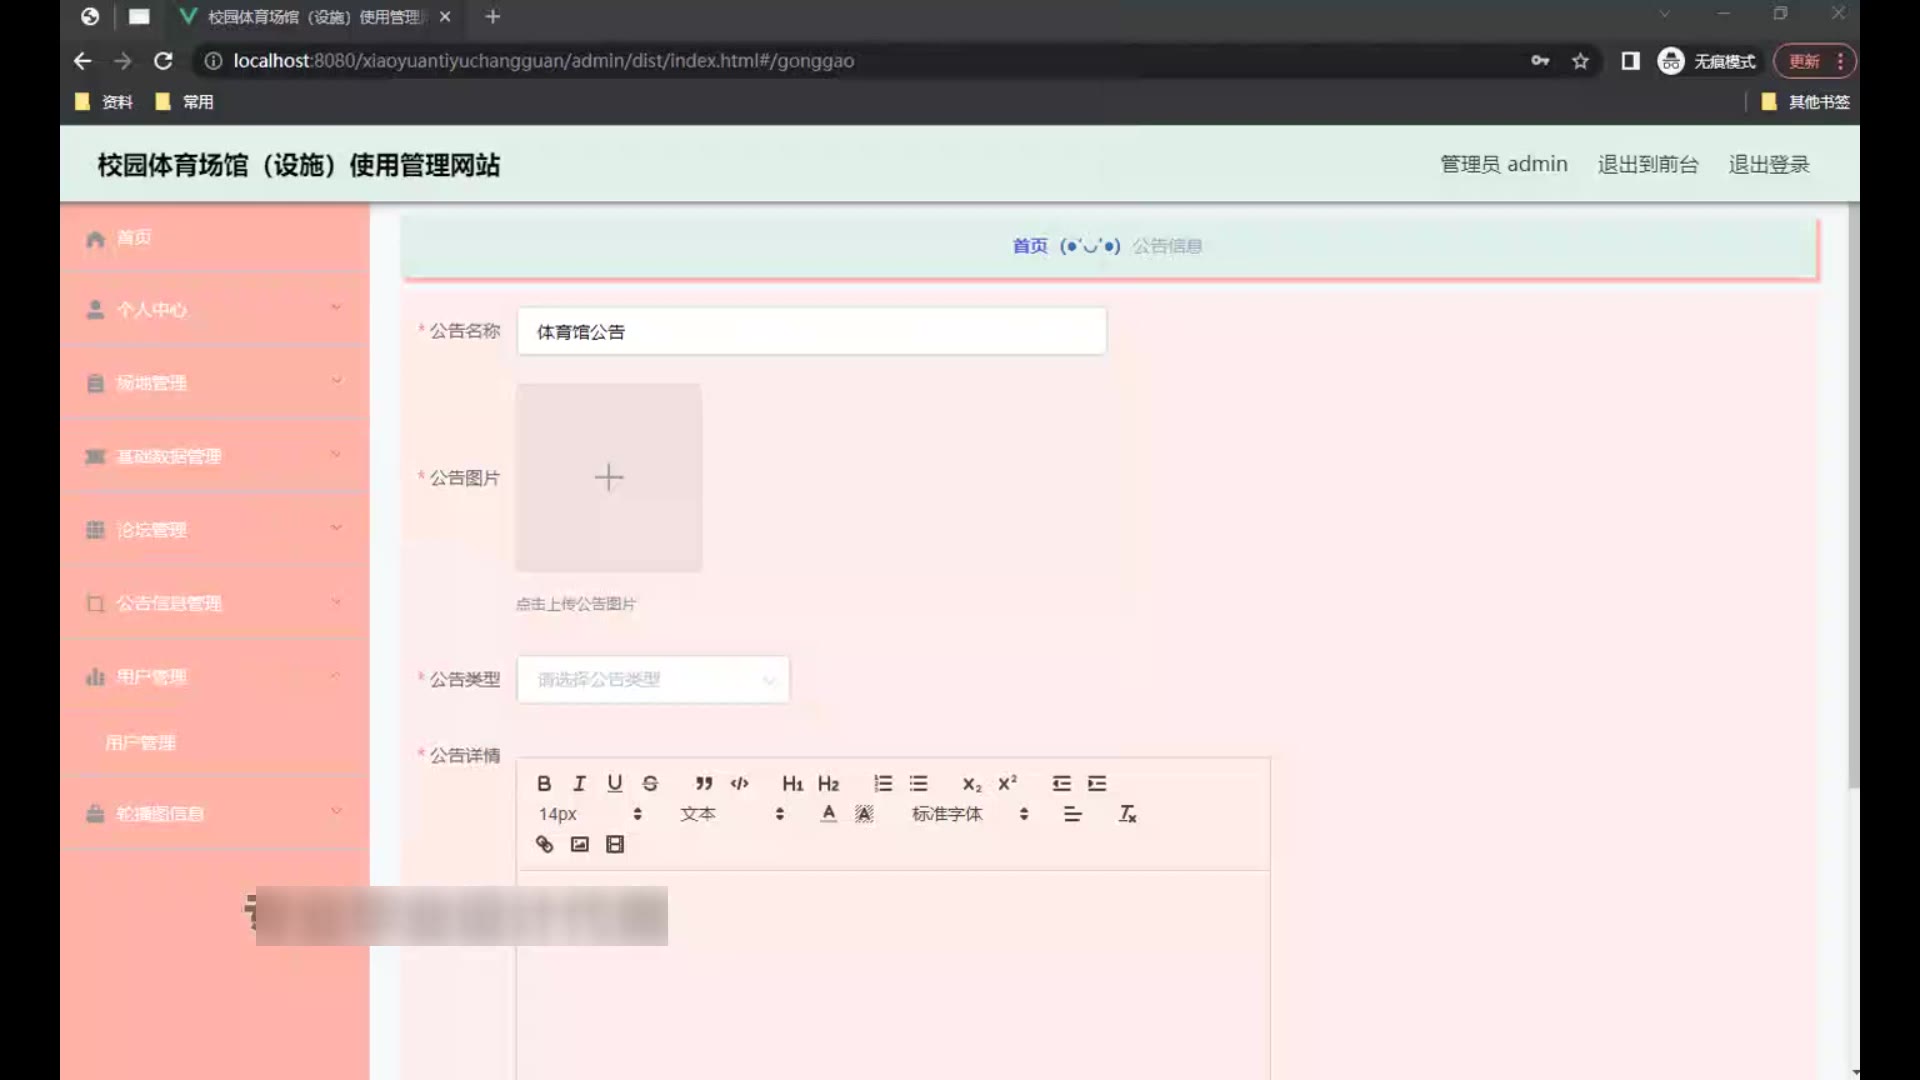The width and height of the screenshot is (1920, 1080).
Task: Insert a blockquote in the editor
Action: click(x=704, y=783)
